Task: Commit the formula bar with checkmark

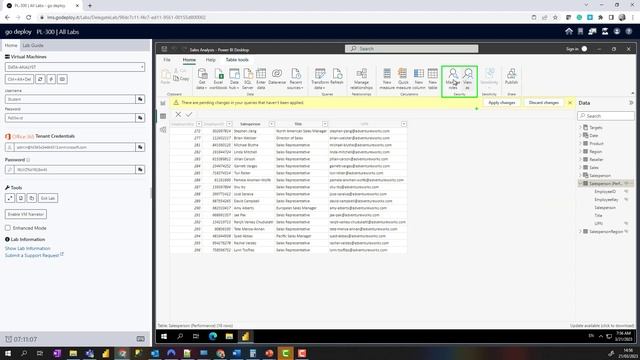Action: coord(189,114)
